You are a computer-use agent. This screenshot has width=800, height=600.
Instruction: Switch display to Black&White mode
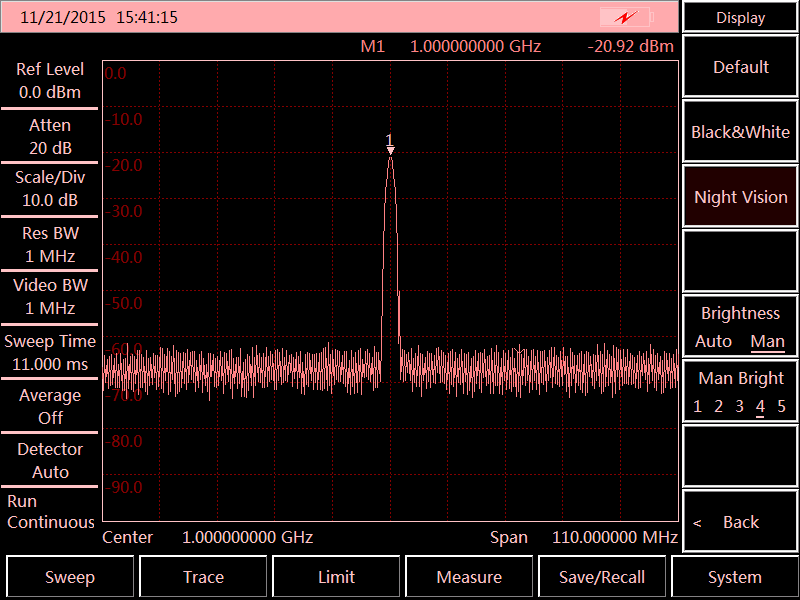coord(740,132)
